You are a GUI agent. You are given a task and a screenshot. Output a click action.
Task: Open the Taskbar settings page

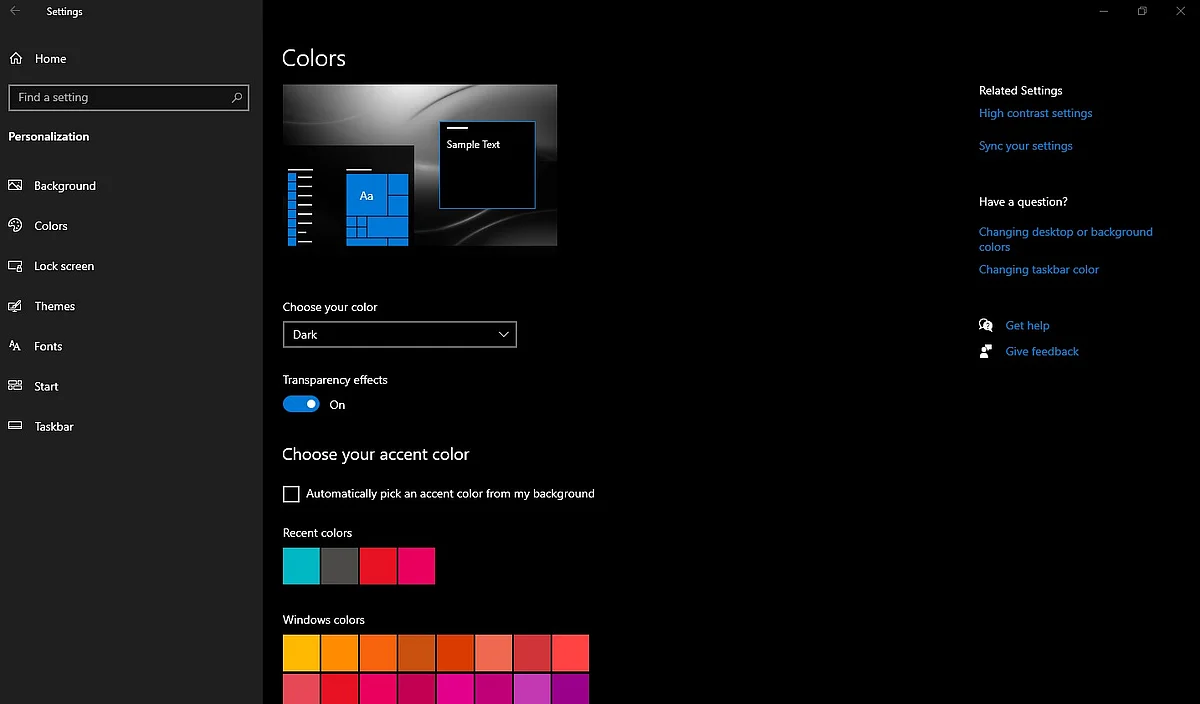pos(52,426)
